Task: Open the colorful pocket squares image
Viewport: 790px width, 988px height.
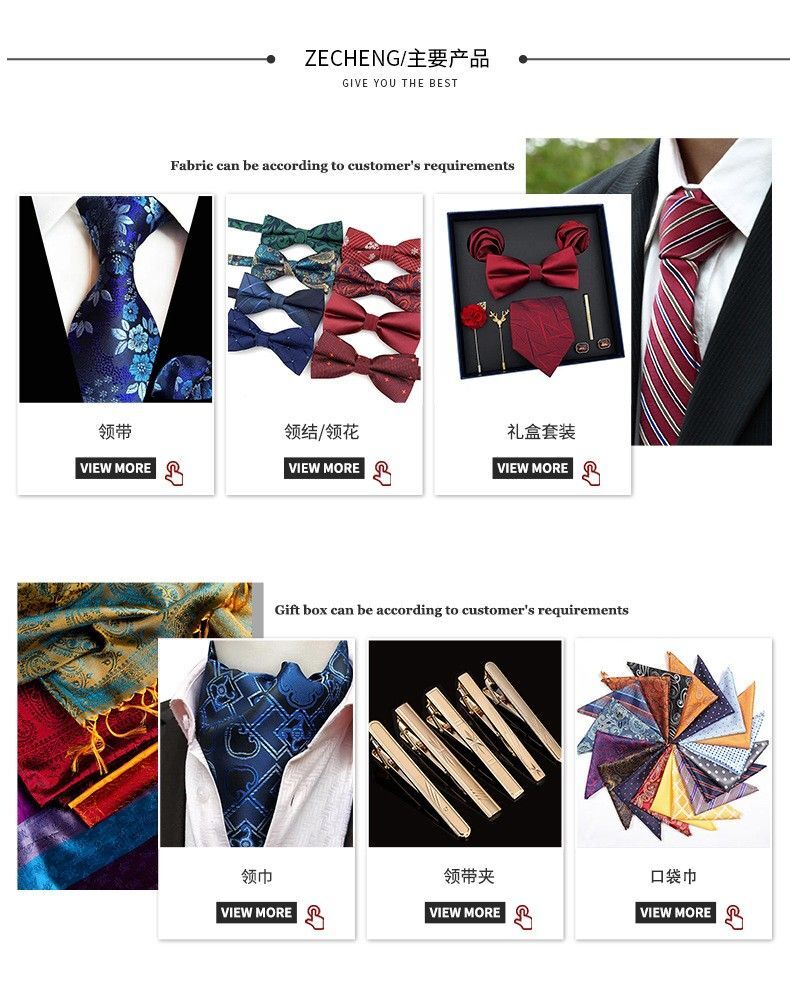Action: [673, 744]
